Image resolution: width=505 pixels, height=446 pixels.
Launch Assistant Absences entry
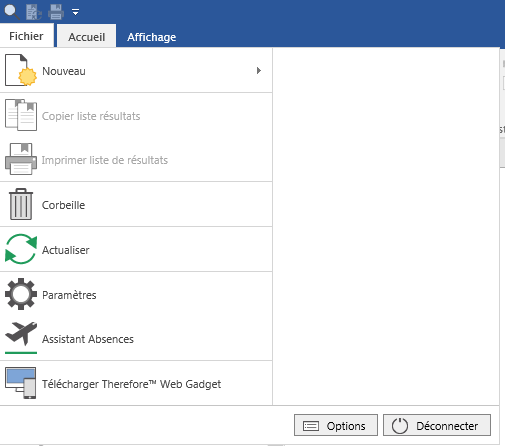(136, 339)
